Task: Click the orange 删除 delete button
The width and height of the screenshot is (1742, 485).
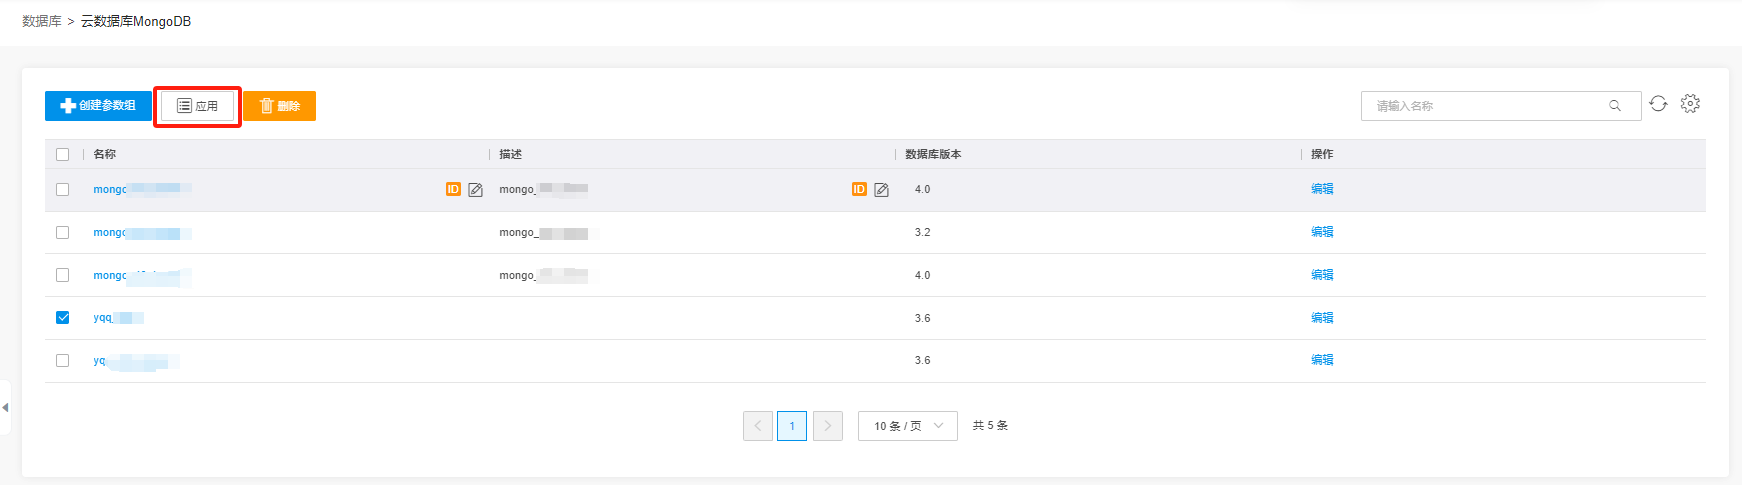Action: coord(279,106)
